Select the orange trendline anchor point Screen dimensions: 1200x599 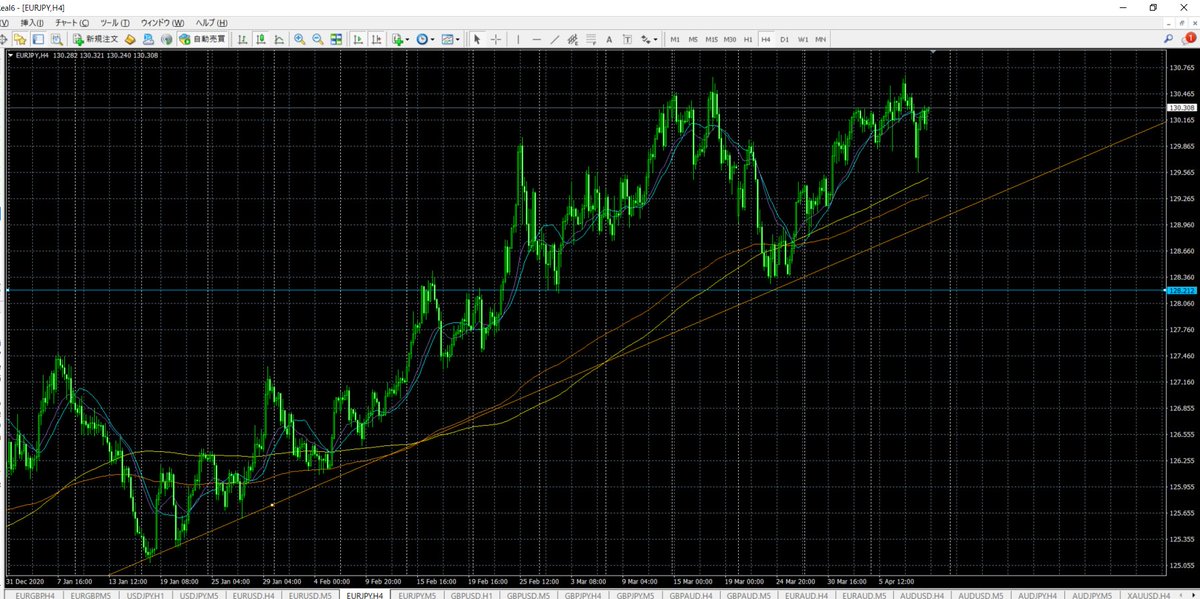(273, 505)
